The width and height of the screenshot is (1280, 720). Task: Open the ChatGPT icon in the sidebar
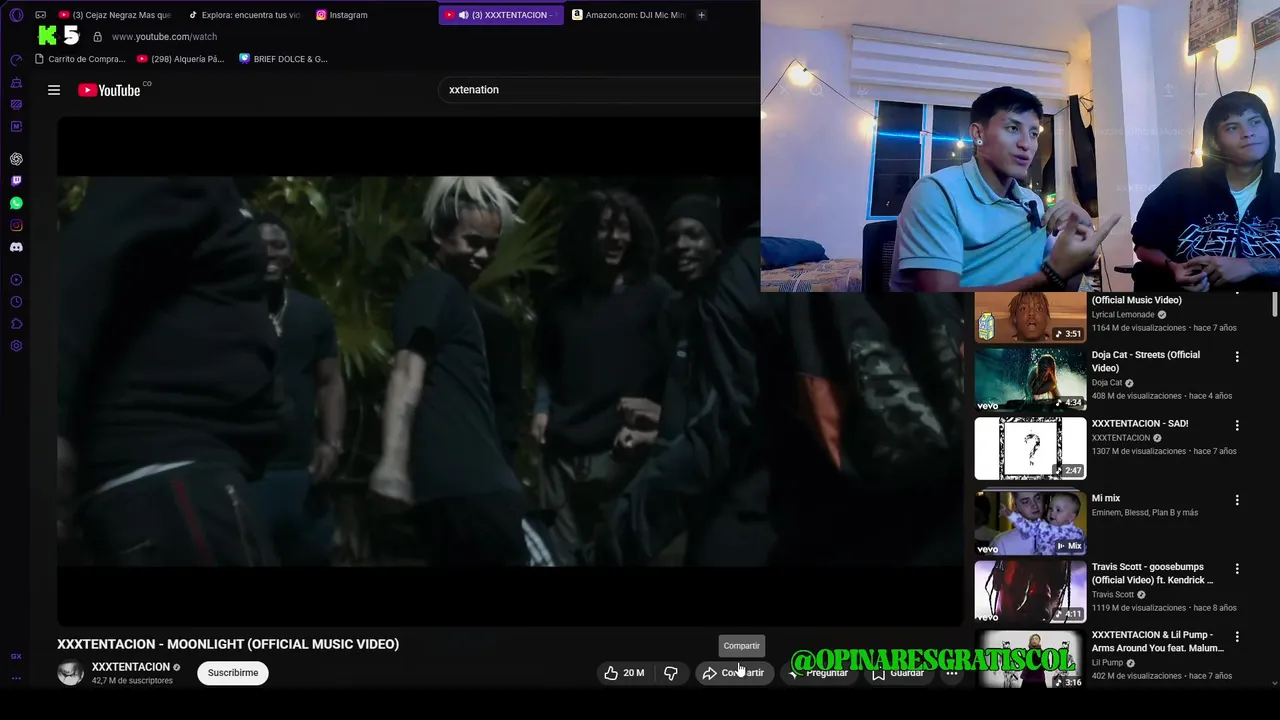click(x=16, y=159)
